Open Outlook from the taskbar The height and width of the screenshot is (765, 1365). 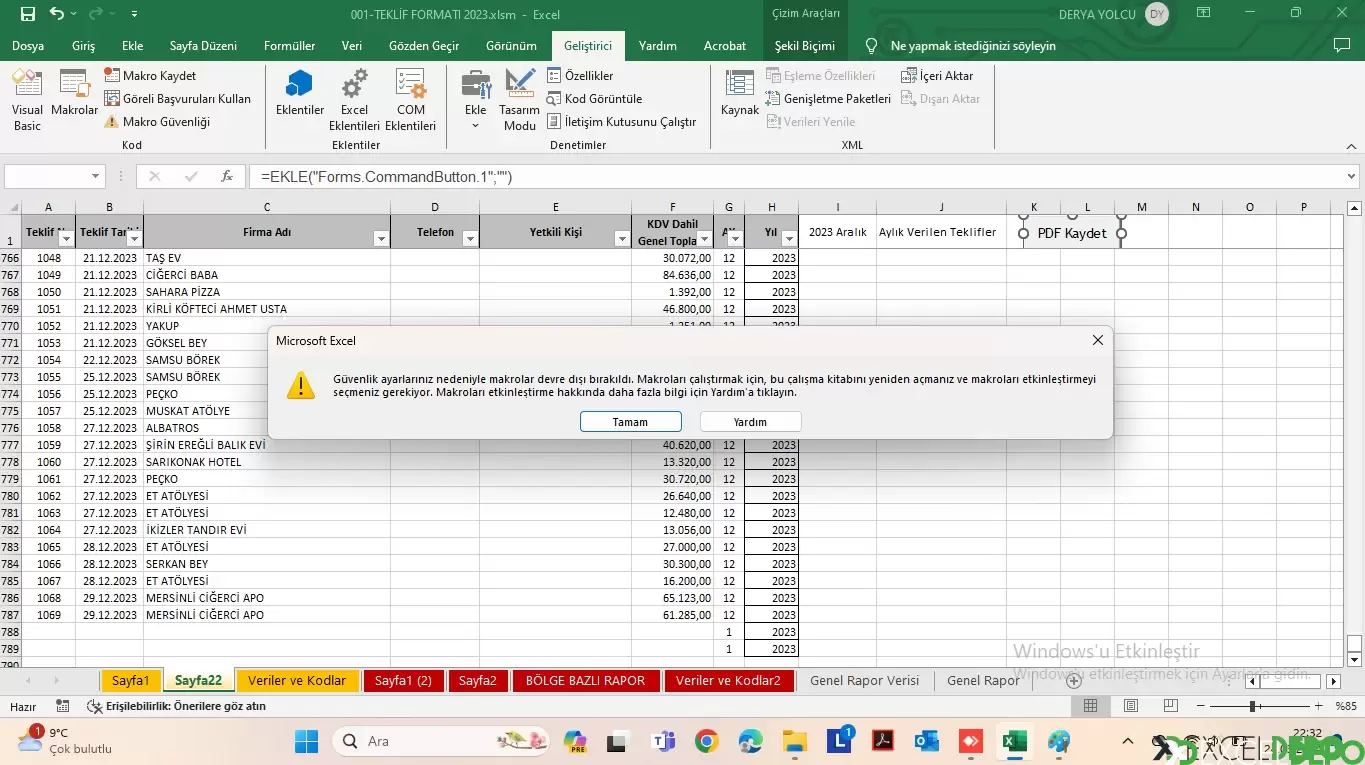click(x=927, y=741)
